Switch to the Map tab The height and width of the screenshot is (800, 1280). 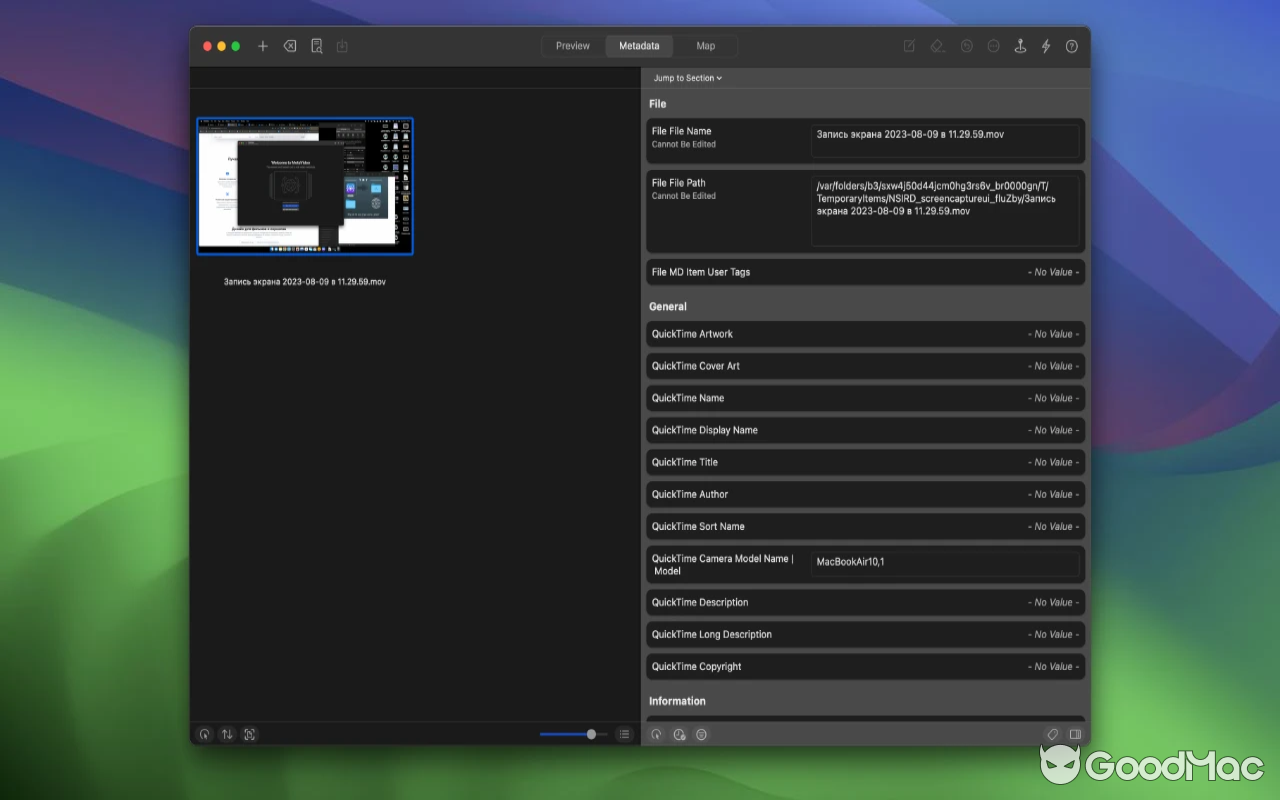pos(706,46)
